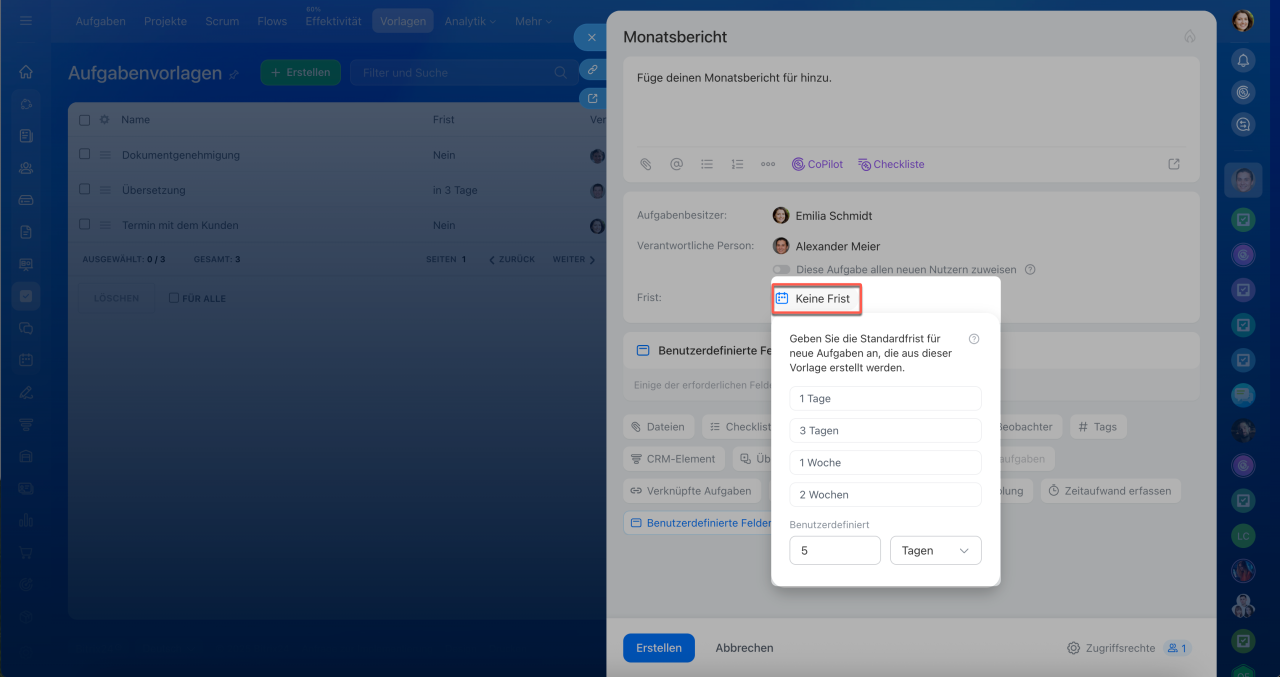Open the LC contact in right sidebar
The height and width of the screenshot is (677, 1280).
[x=1243, y=535]
